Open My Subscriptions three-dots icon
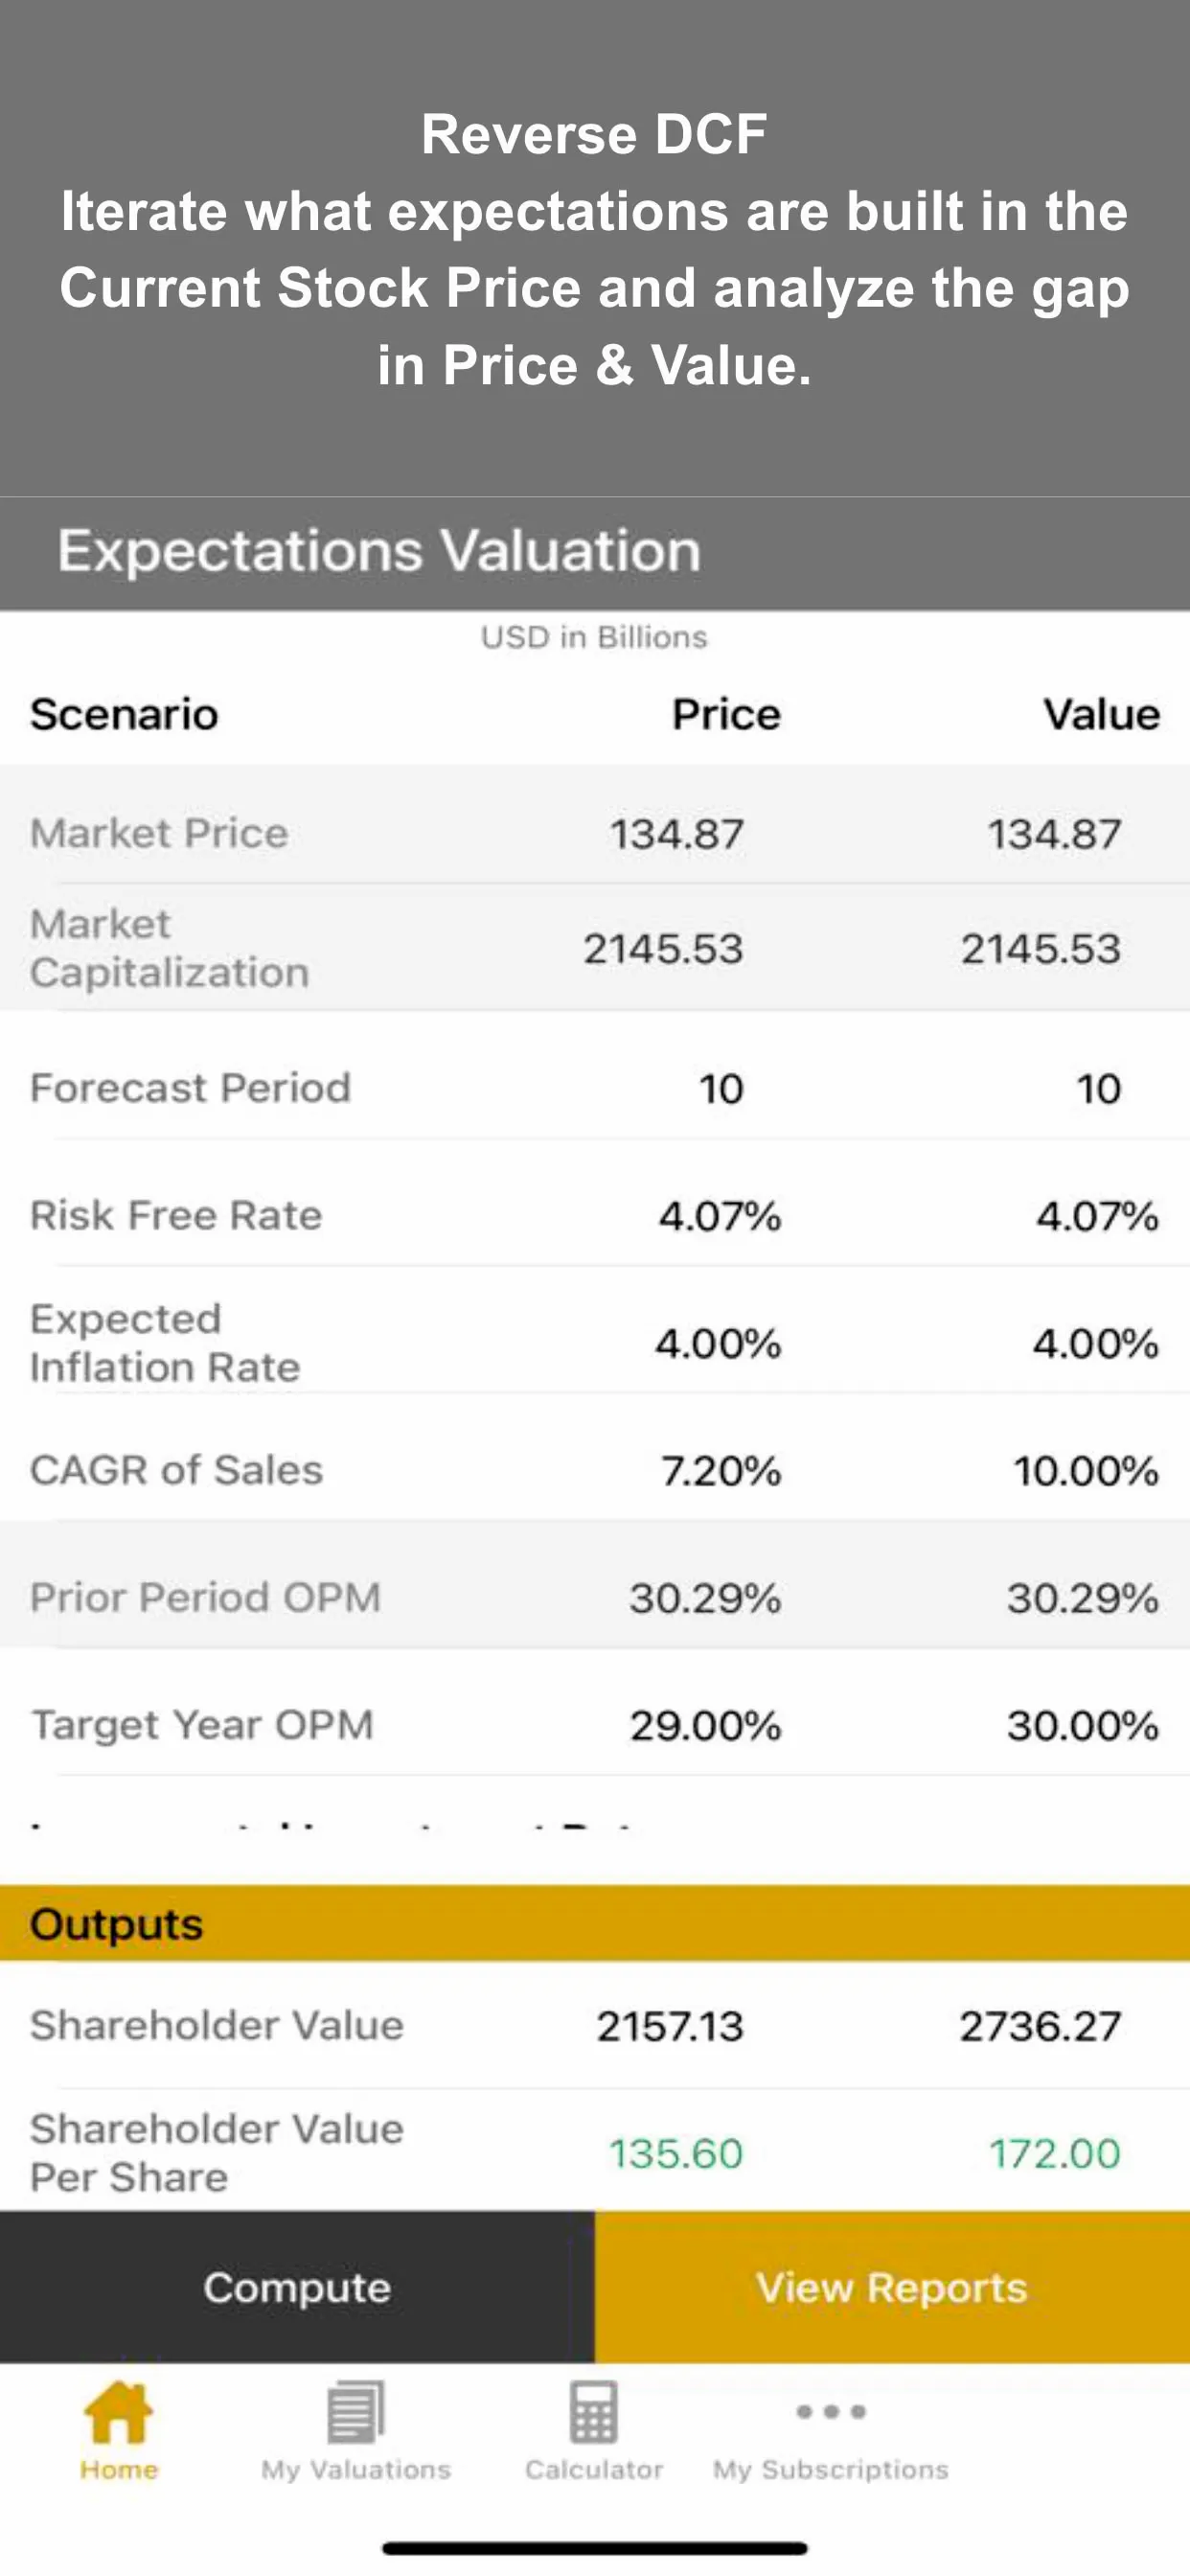 point(831,2412)
